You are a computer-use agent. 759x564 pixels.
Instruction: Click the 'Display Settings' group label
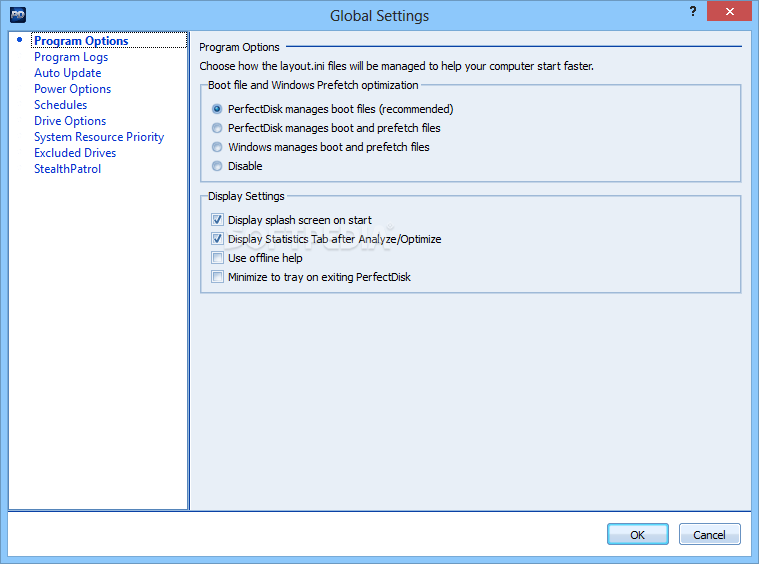click(x=246, y=196)
